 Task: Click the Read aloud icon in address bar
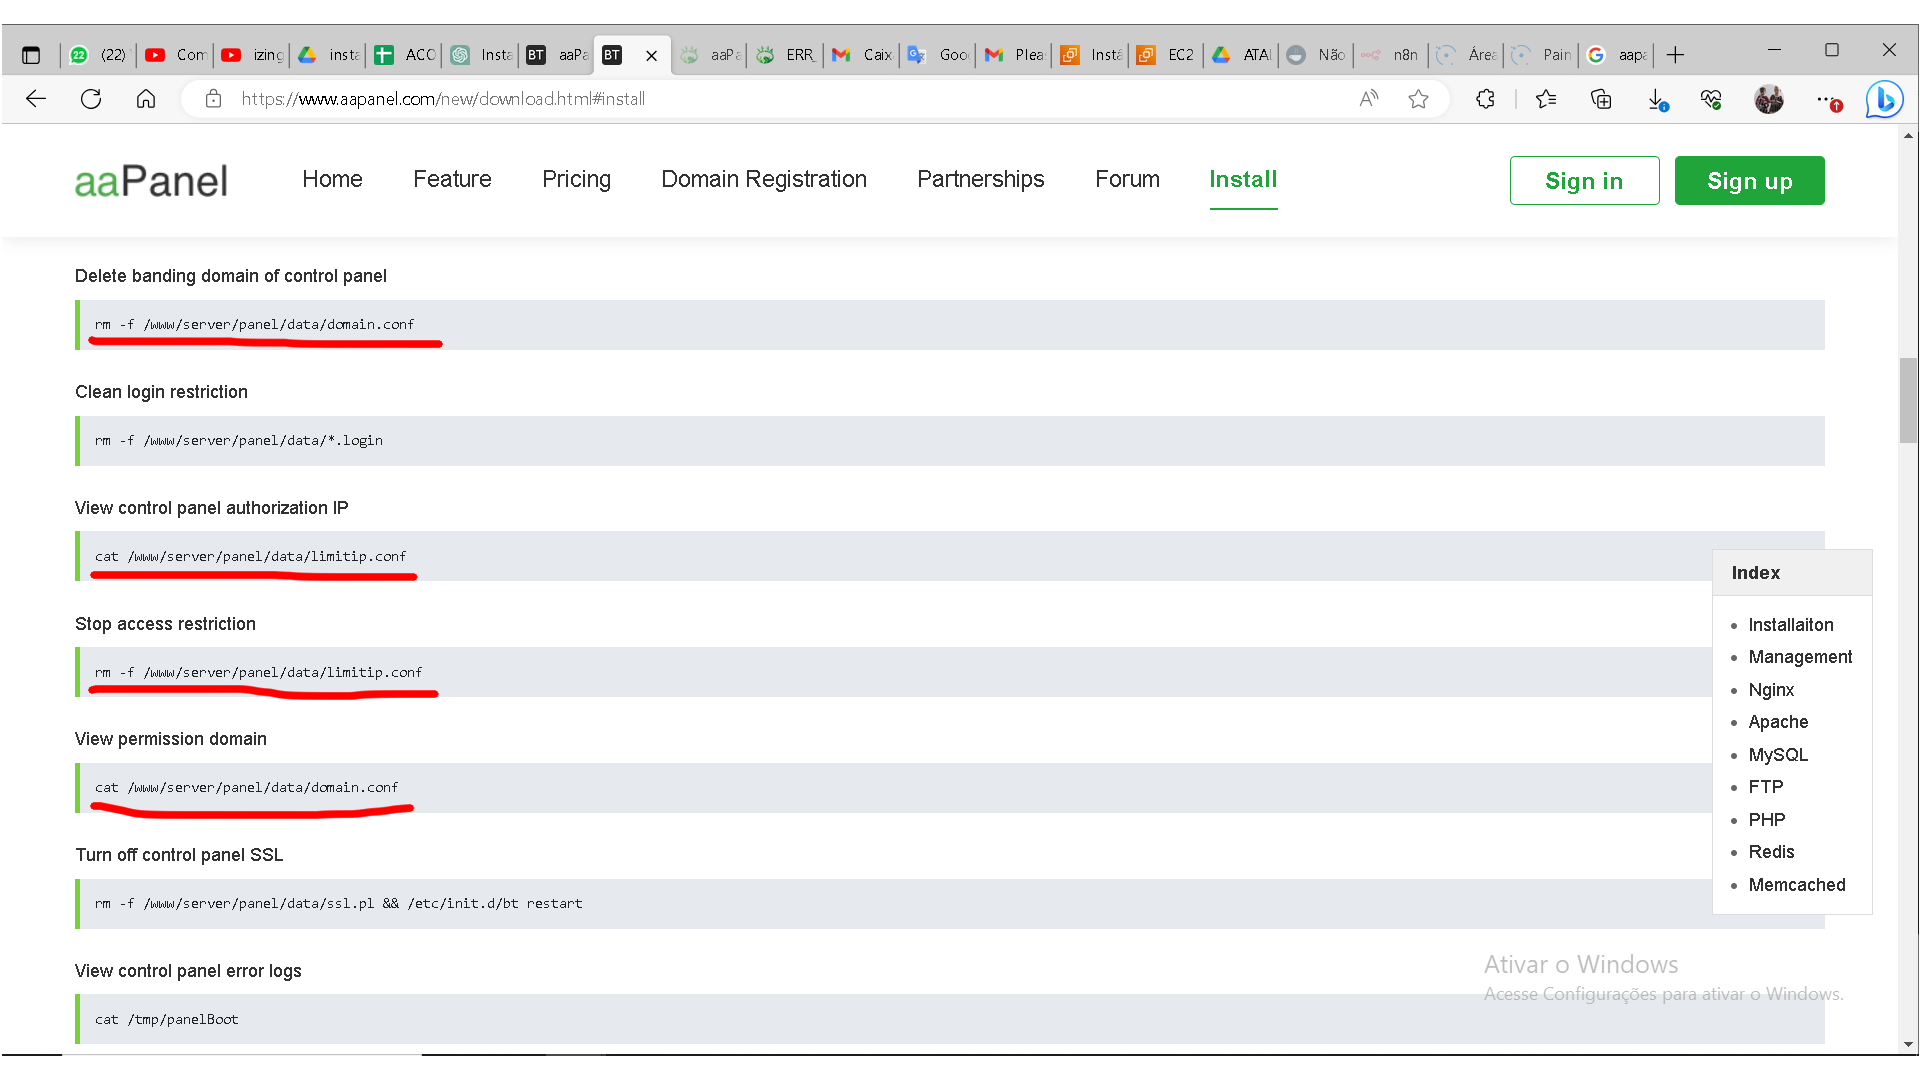tap(1369, 98)
